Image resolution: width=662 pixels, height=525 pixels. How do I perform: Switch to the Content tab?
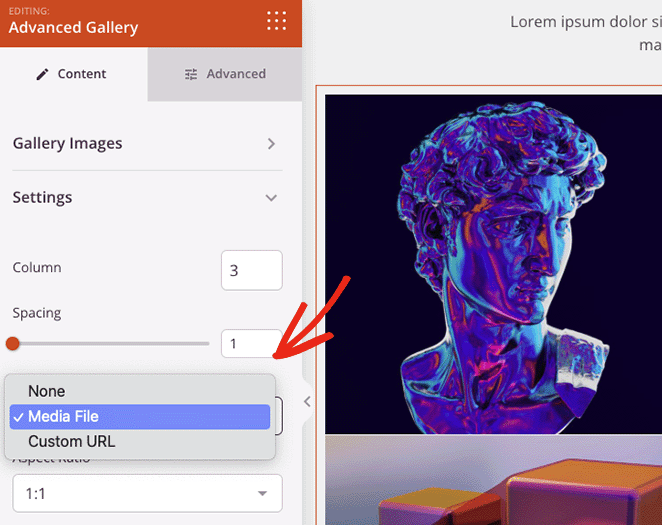74,74
